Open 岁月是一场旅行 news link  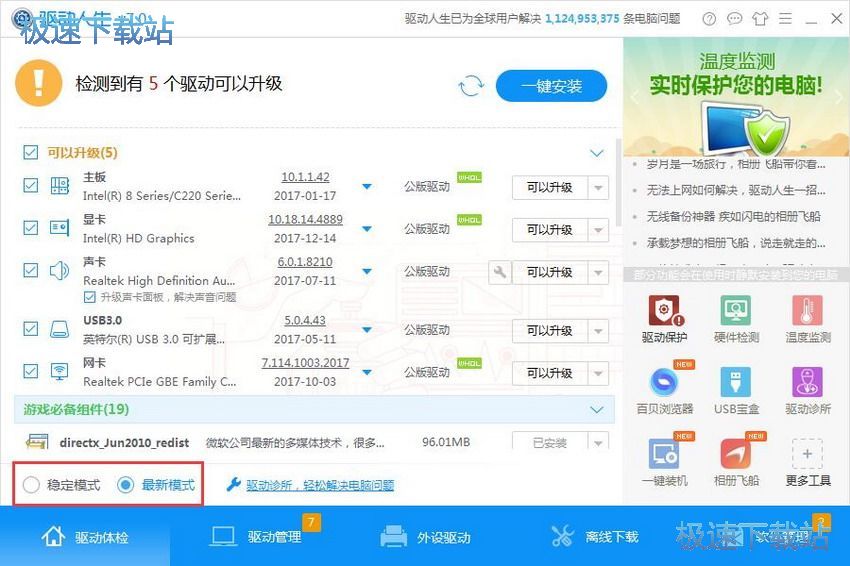click(x=736, y=164)
